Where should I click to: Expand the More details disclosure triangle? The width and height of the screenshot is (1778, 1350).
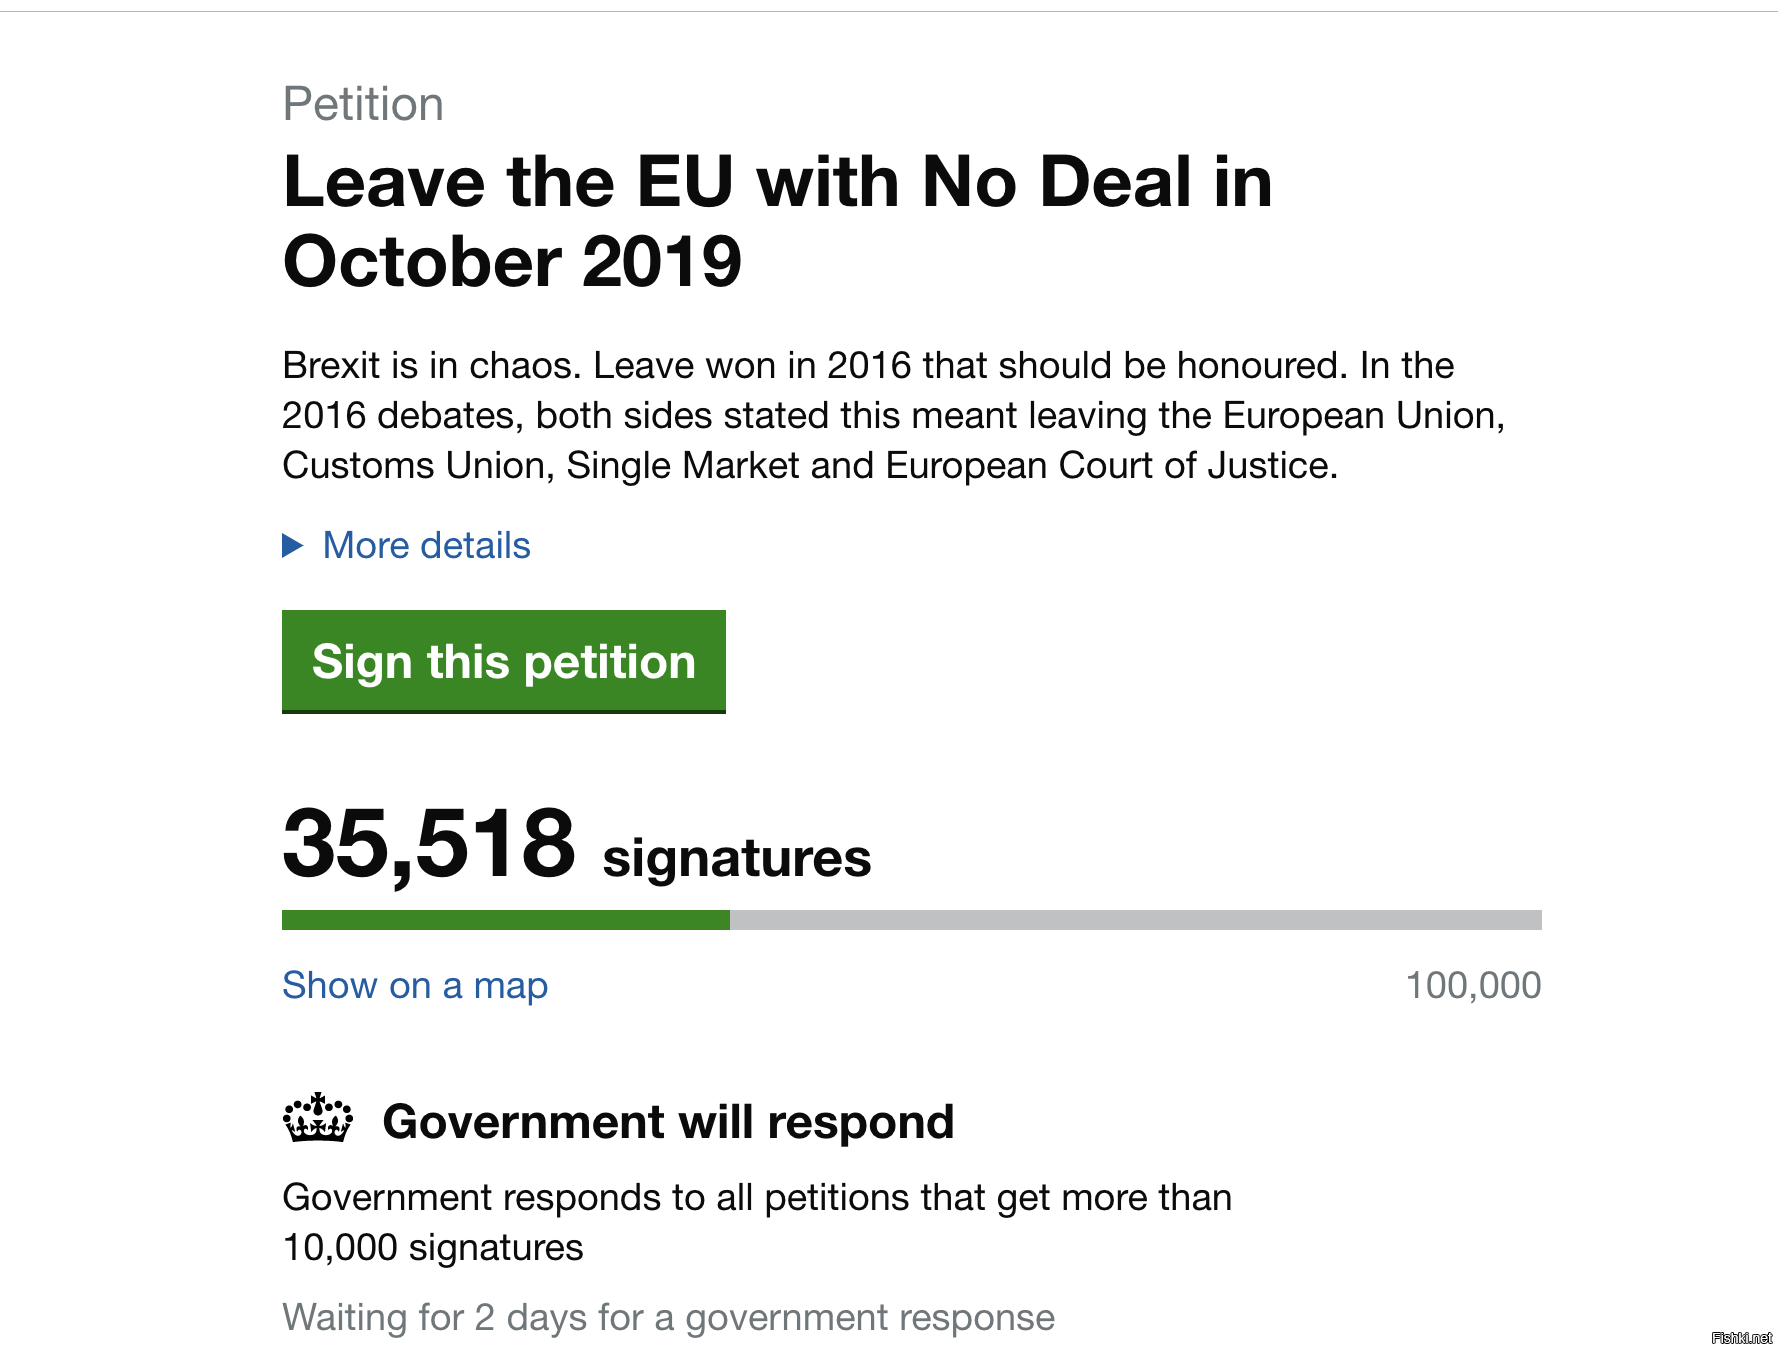(x=292, y=545)
